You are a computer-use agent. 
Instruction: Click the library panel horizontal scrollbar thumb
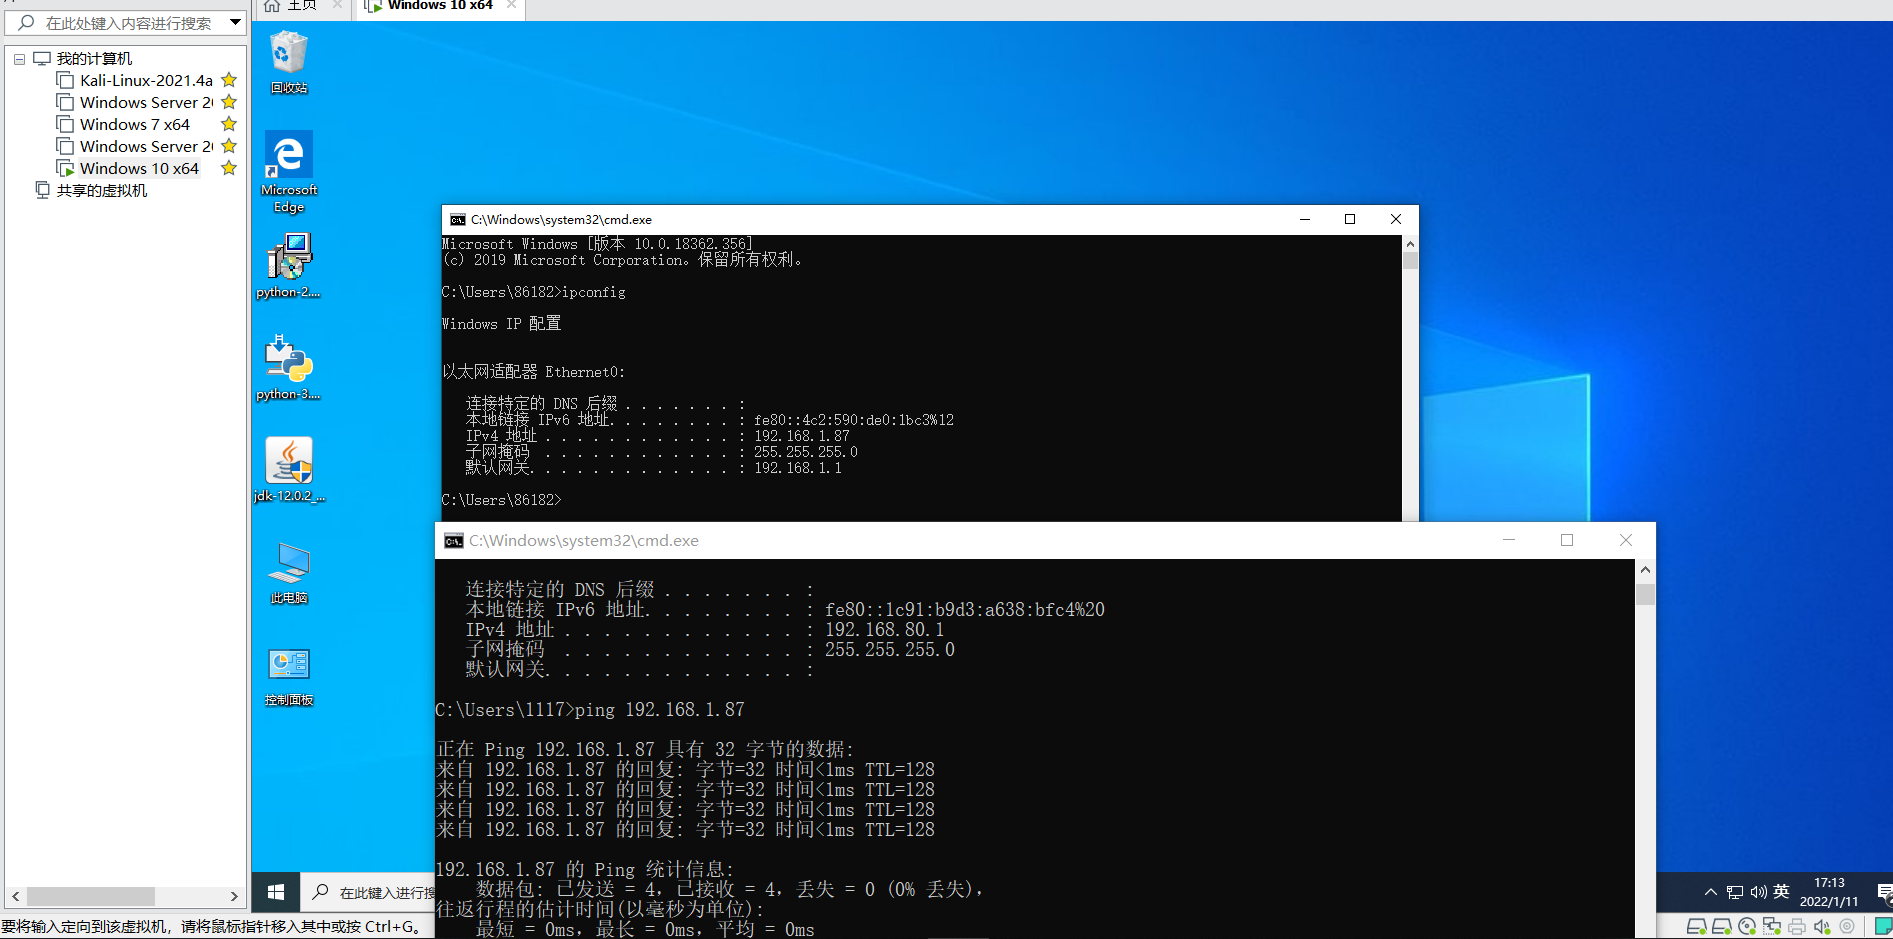(x=91, y=896)
